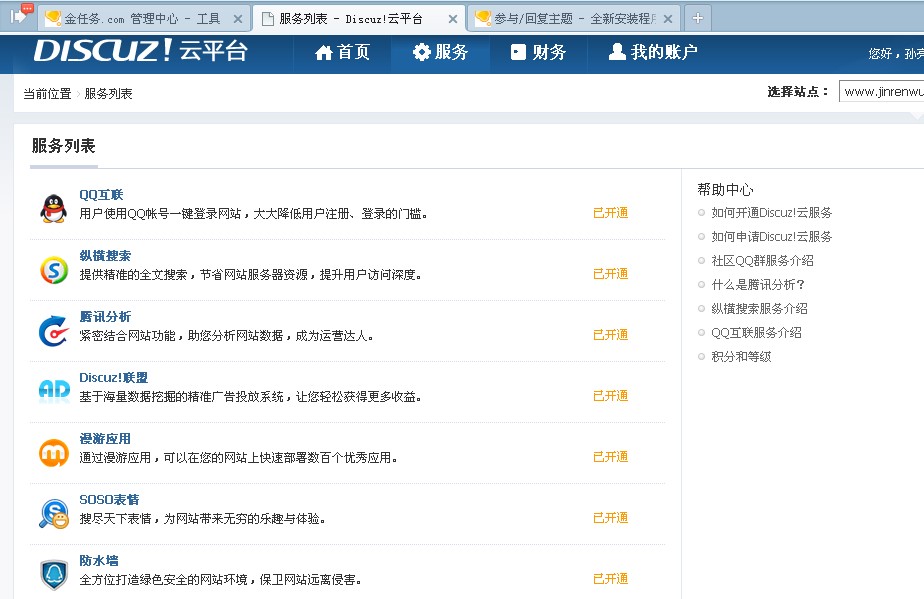Click 已开通 status for Discuz!联盟
Viewport: 924px width, 599px height.
coord(610,396)
